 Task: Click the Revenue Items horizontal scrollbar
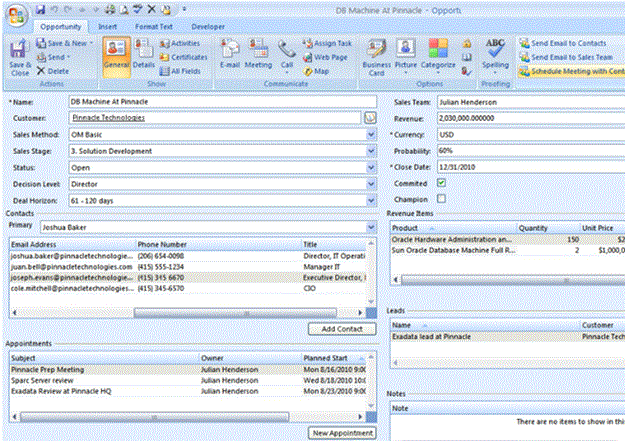(x=513, y=280)
